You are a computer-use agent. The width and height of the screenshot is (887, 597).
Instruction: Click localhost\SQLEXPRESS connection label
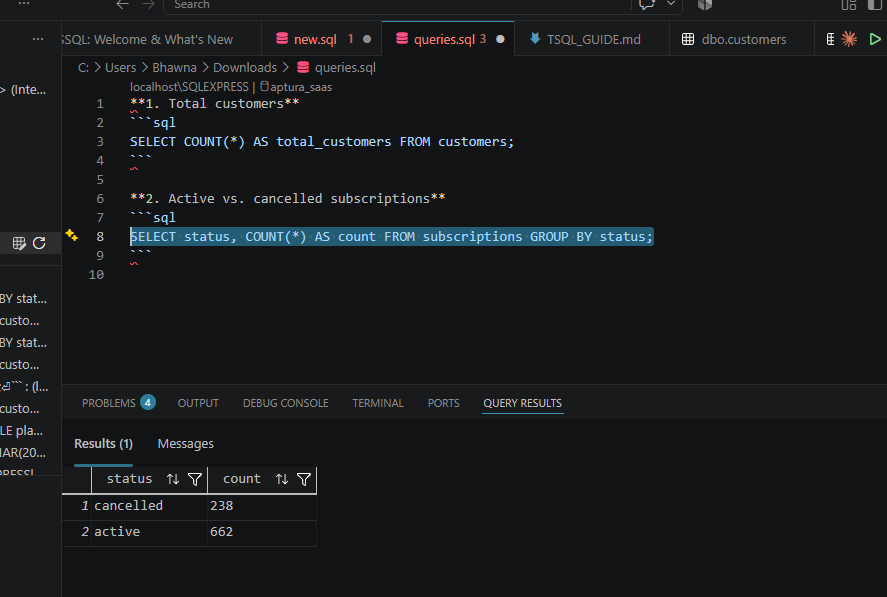pos(189,87)
